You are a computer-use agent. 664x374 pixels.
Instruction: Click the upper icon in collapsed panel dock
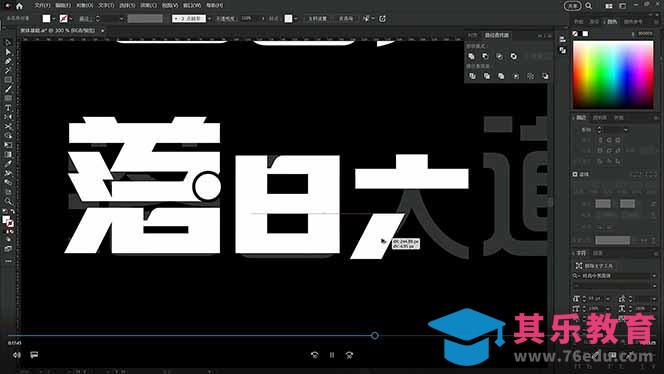tap(562, 39)
